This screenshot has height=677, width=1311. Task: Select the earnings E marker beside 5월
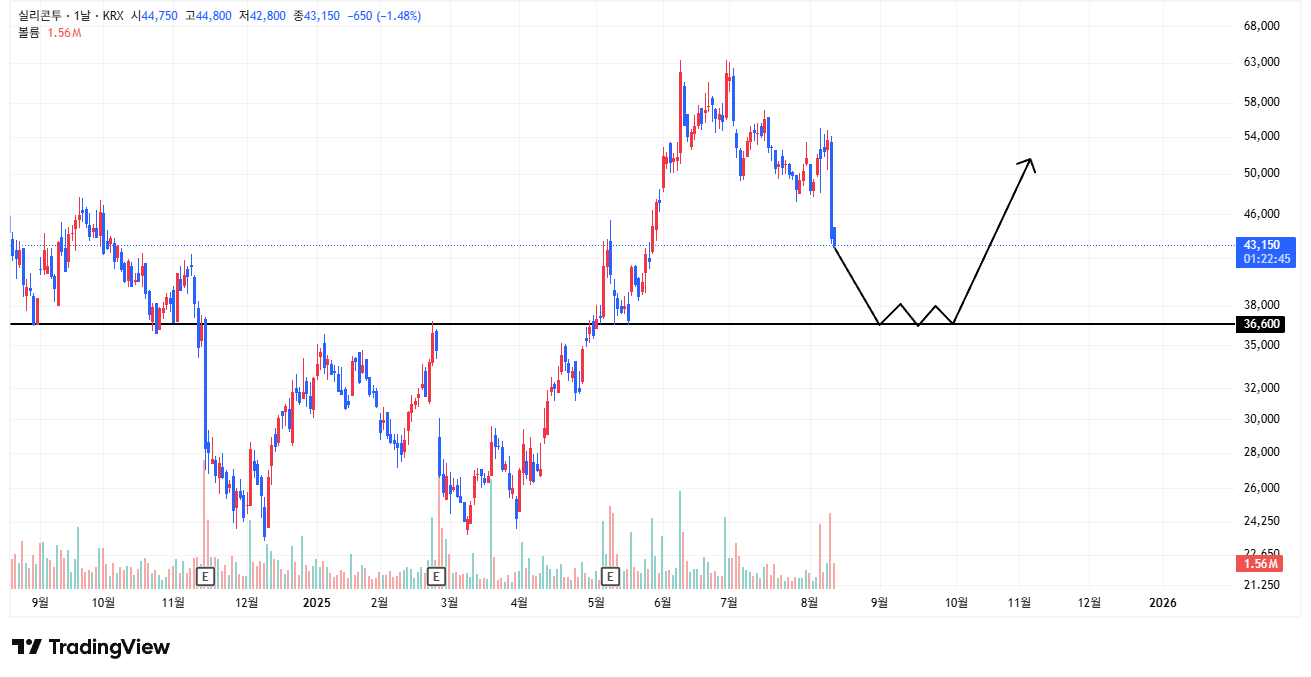(611, 576)
